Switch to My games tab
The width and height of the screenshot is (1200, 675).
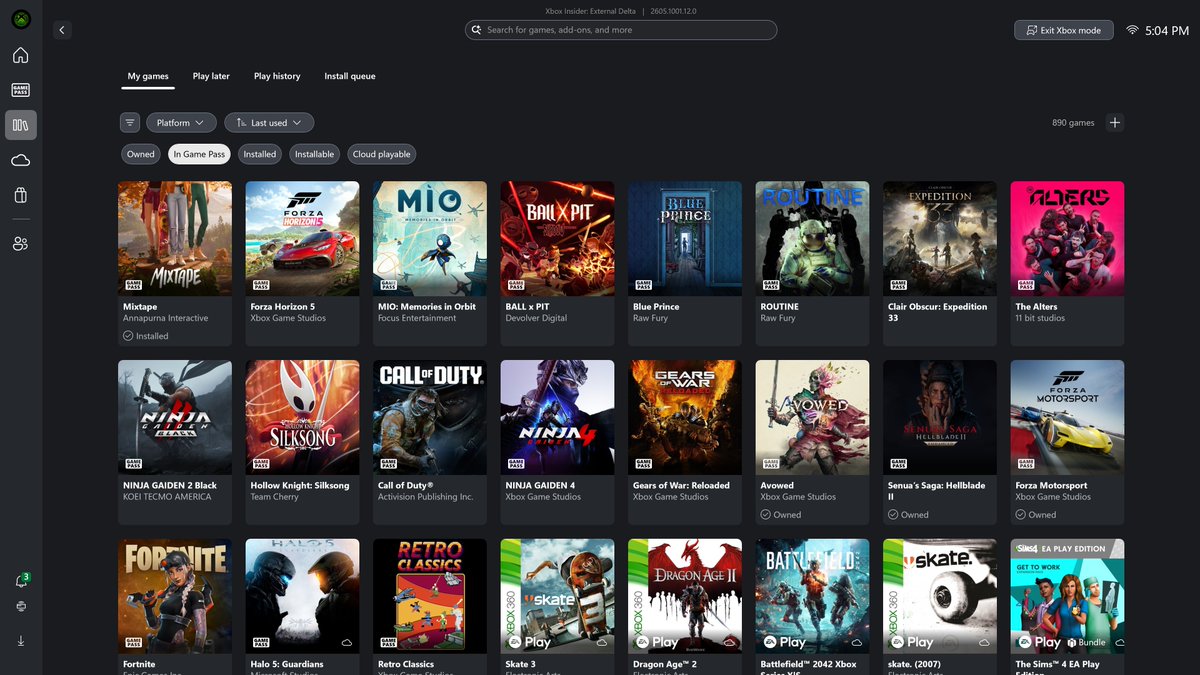point(148,76)
